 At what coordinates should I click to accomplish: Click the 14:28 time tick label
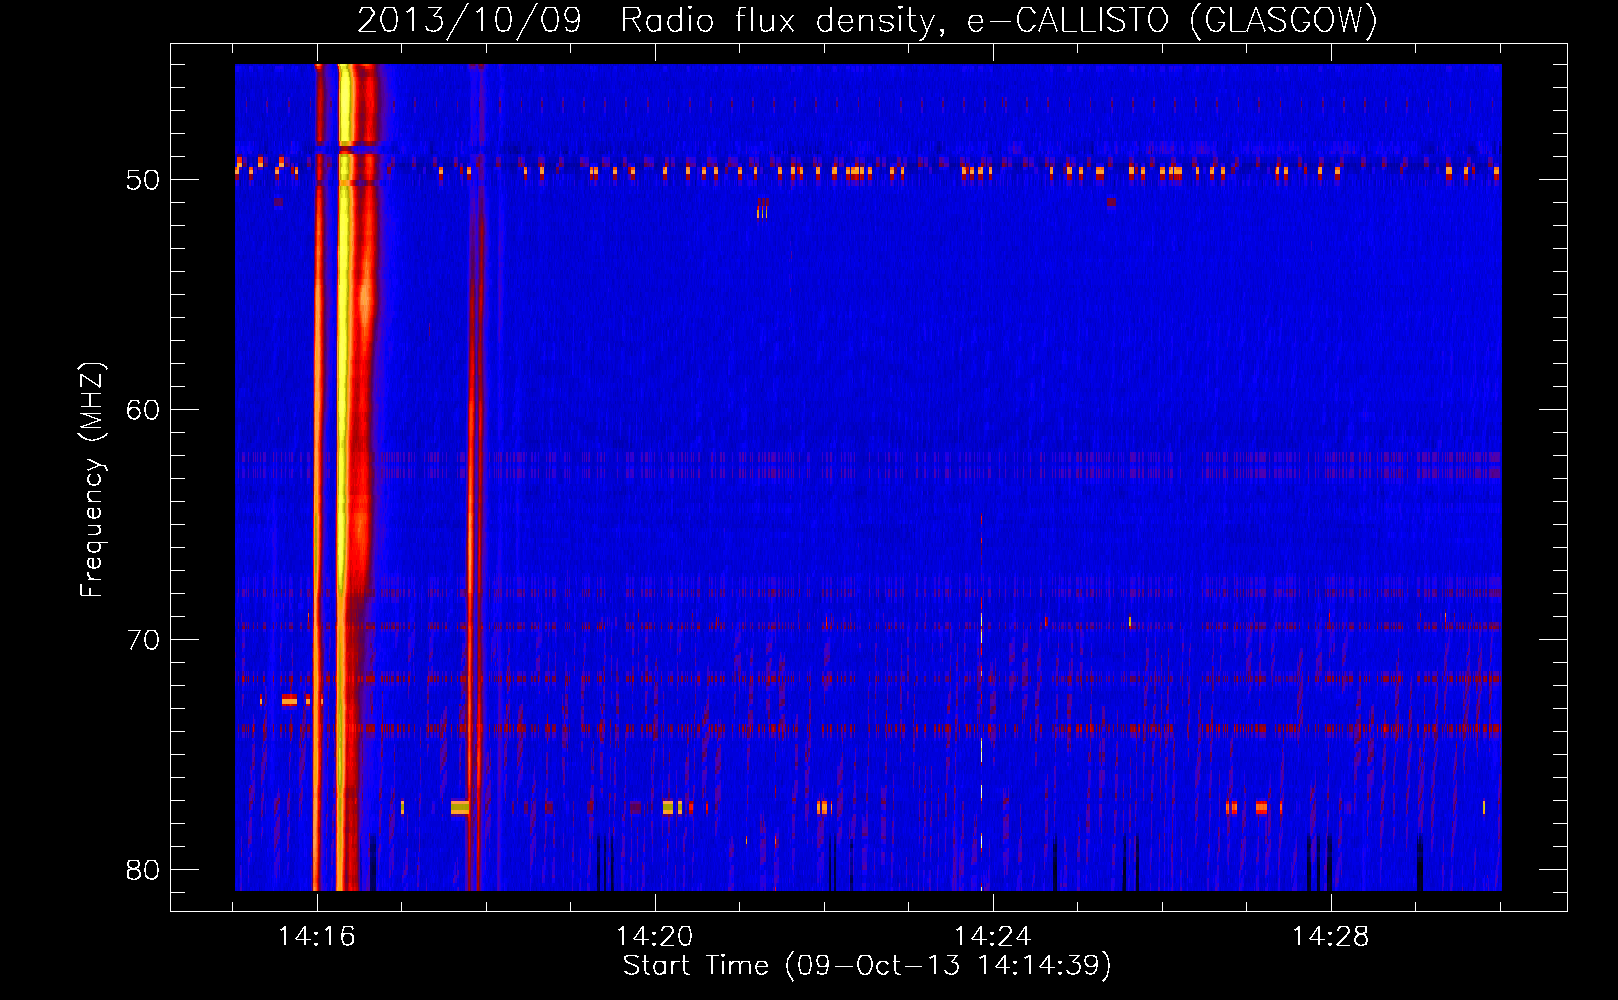pyautogui.click(x=1331, y=937)
